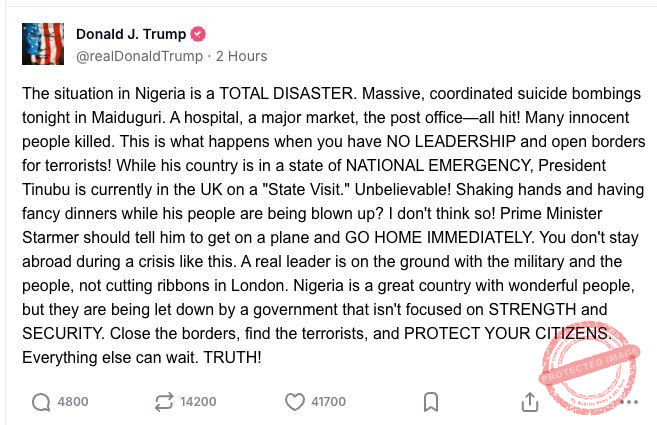Open the Donald J. Trump display name
657x425 pixels.
tap(131, 34)
